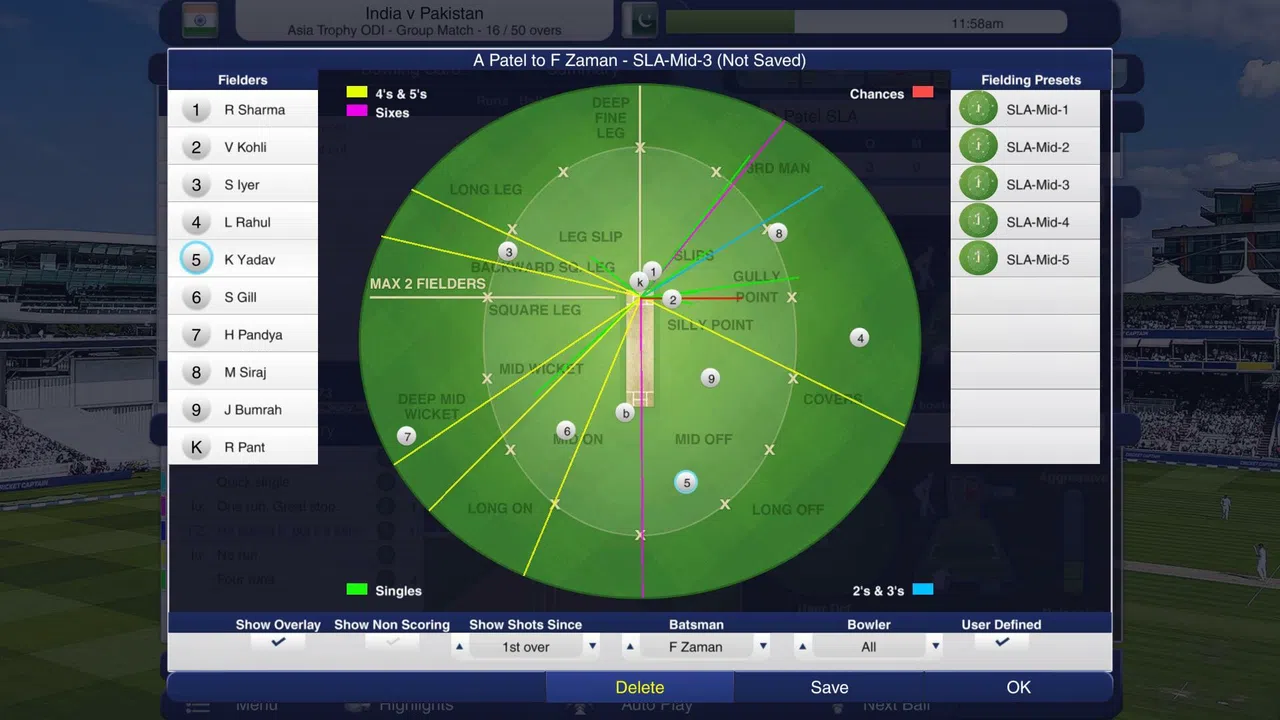Pick fielder marker 2 at silly point
The width and height of the screenshot is (1280, 720).
point(673,299)
